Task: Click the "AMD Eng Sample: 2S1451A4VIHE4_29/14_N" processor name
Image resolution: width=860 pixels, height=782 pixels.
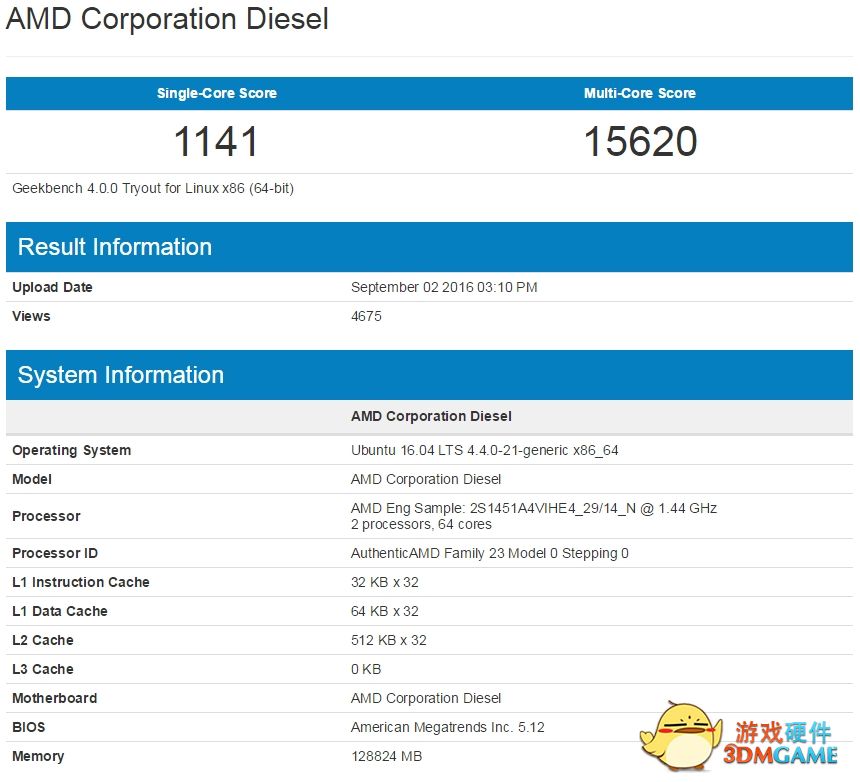Action: click(x=493, y=508)
